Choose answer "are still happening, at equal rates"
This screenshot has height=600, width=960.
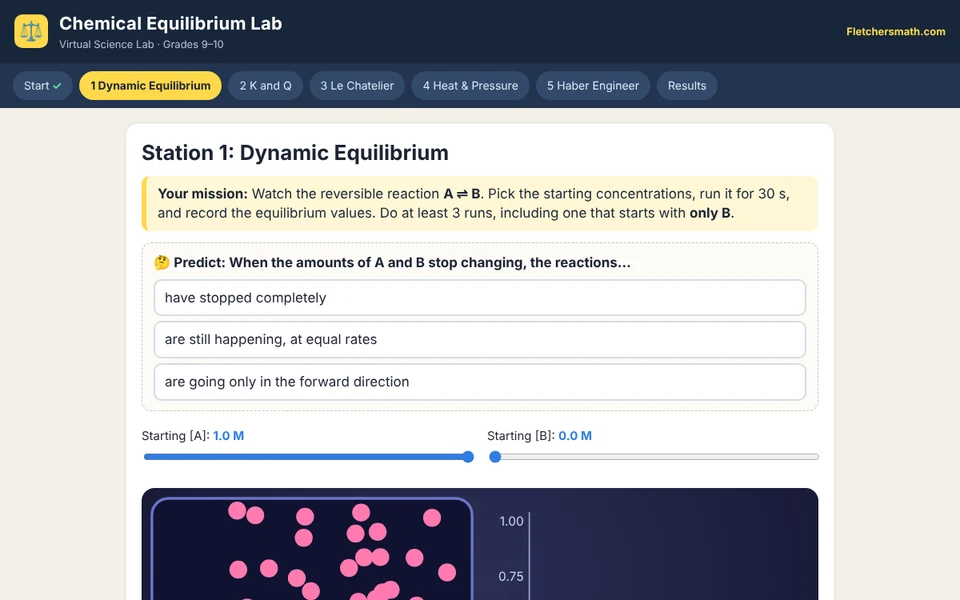[480, 339]
